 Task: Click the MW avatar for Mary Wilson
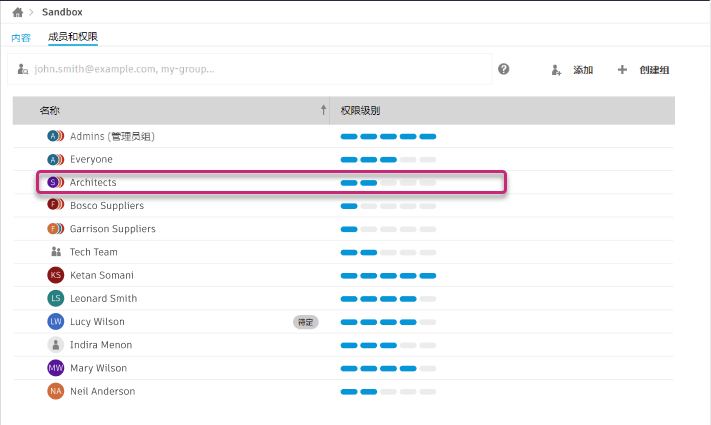click(x=55, y=368)
